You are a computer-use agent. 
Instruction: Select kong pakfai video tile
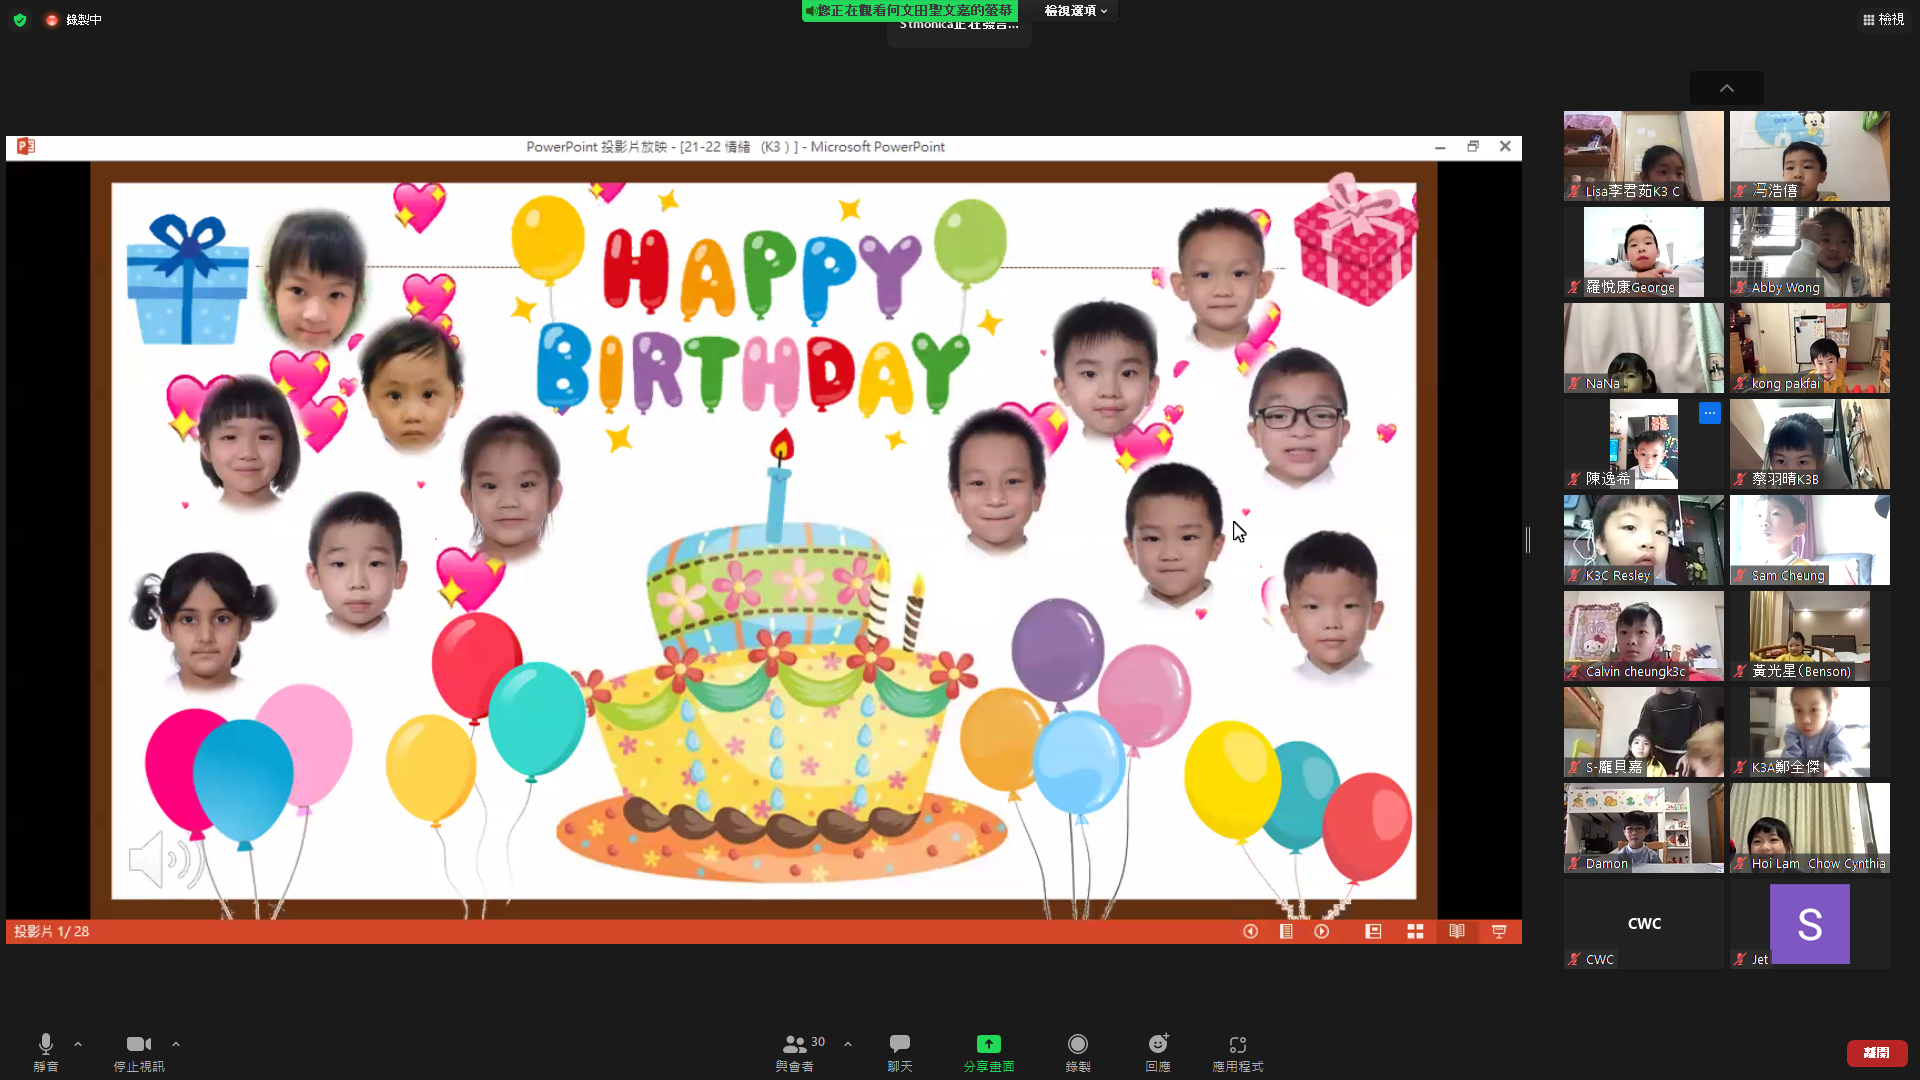click(1810, 348)
